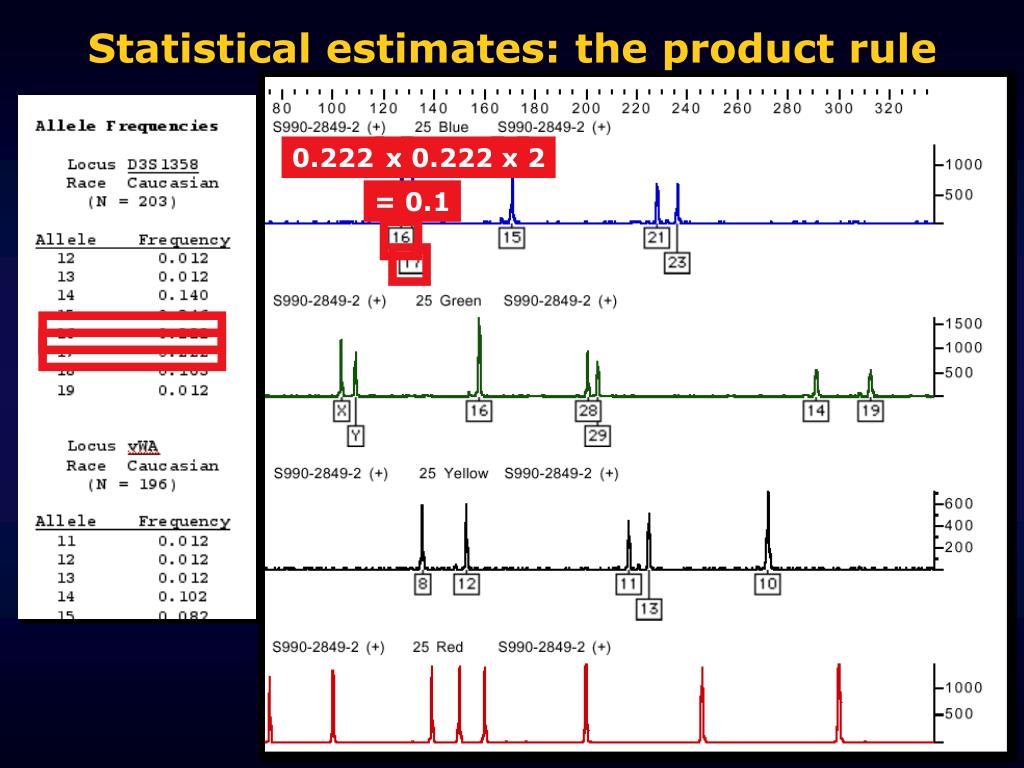Click allele label 8 in the yellow panel
The height and width of the screenshot is (768, 1024).
point(423,584)
